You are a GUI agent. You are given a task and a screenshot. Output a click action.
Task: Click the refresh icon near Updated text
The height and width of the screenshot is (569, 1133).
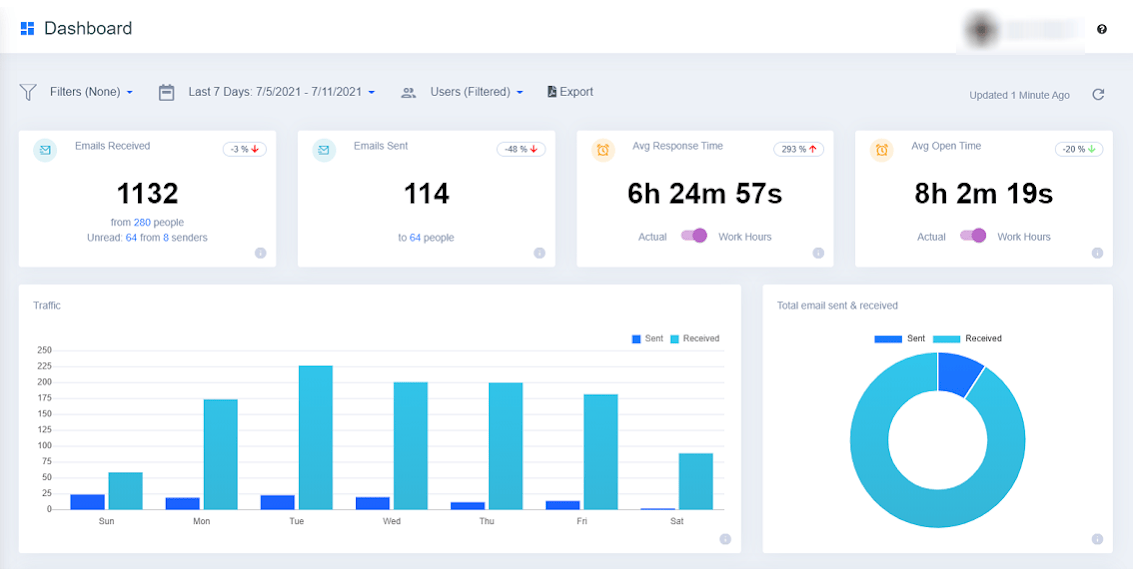click(x=1098, y=95)
